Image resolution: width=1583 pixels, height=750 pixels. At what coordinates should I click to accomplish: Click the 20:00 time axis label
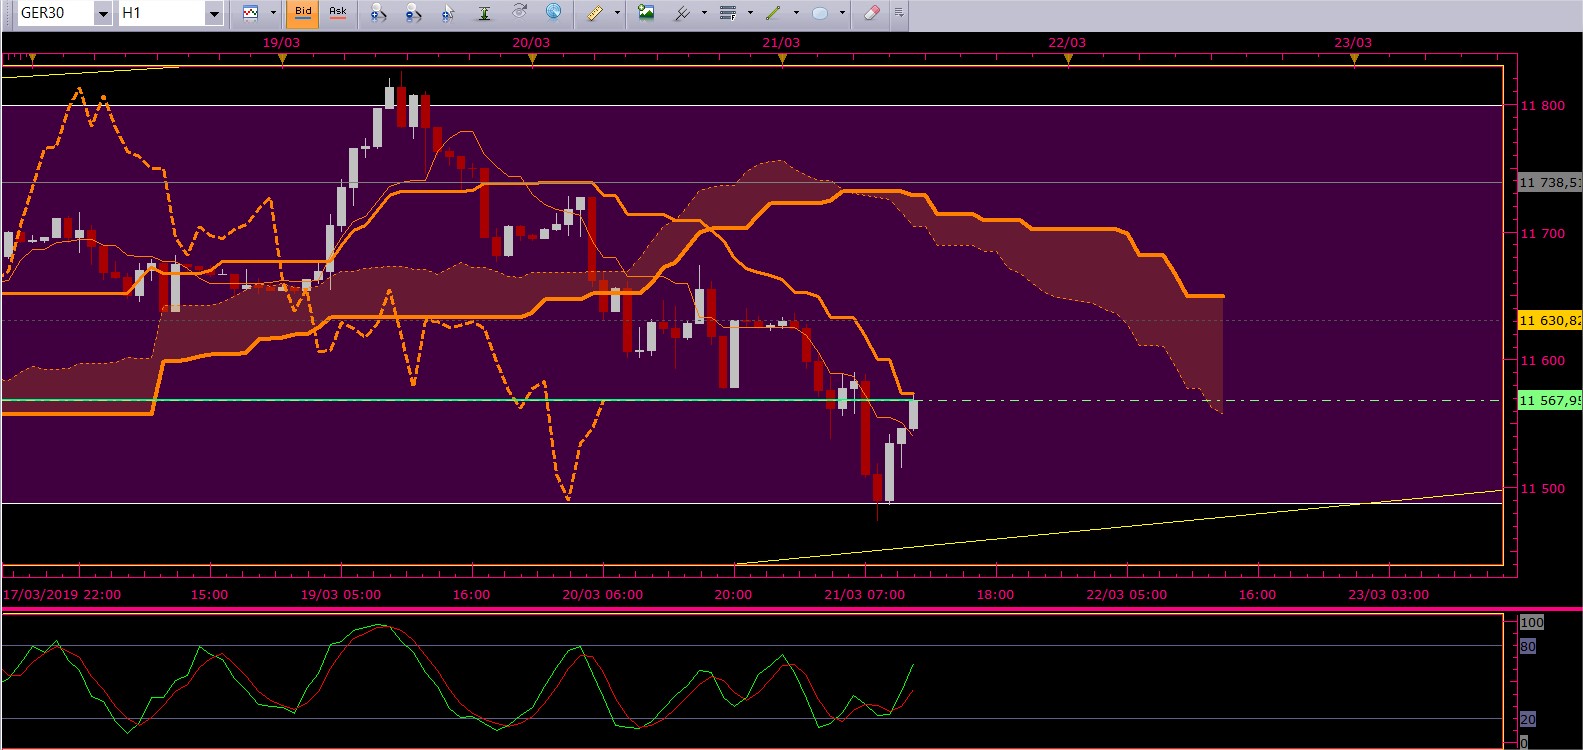pyautogui.click(x=733, y=594)
